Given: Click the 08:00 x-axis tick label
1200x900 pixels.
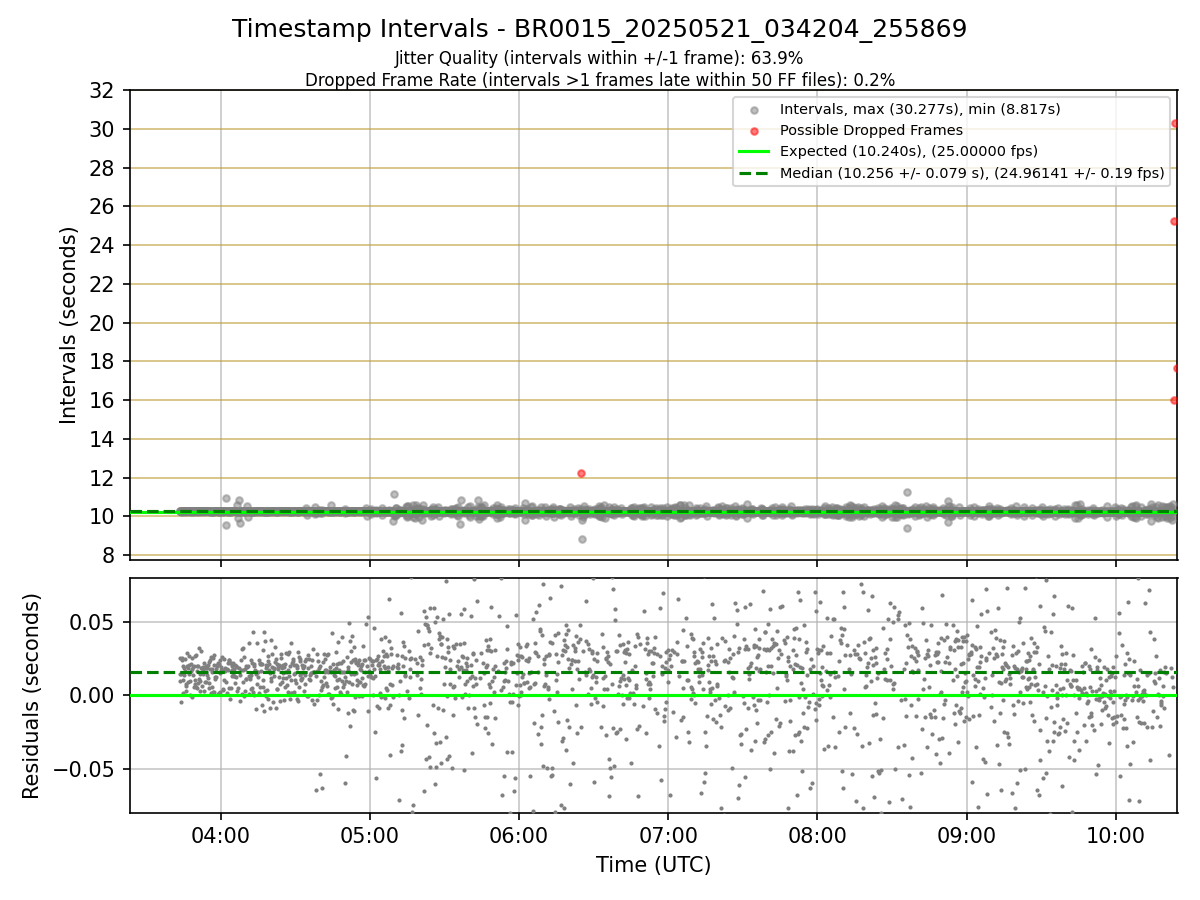Looking at the screenshot, I should pyautogui.click(x=817, y=835).
